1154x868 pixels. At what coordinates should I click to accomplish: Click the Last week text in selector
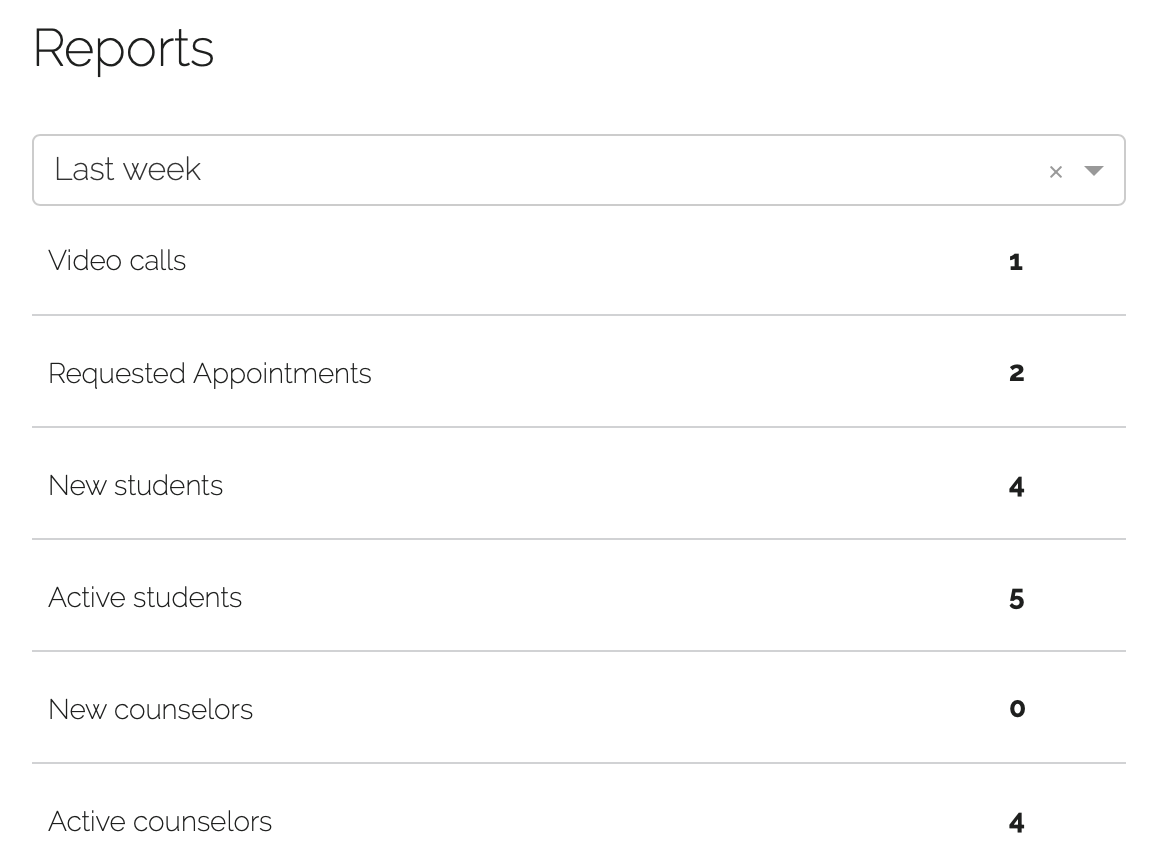point(127,170)
